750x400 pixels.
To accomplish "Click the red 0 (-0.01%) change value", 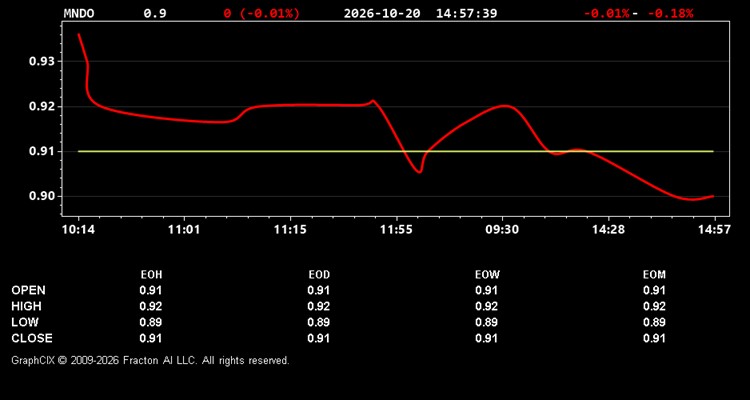I will coord(262,13).
